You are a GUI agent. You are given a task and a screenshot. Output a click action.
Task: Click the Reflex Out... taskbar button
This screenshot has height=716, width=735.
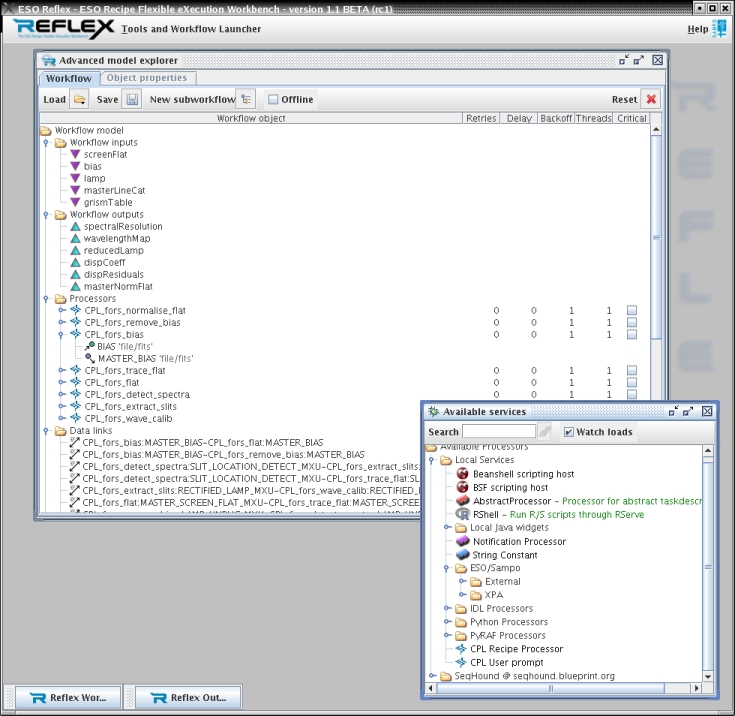click(x=188, y=697)
